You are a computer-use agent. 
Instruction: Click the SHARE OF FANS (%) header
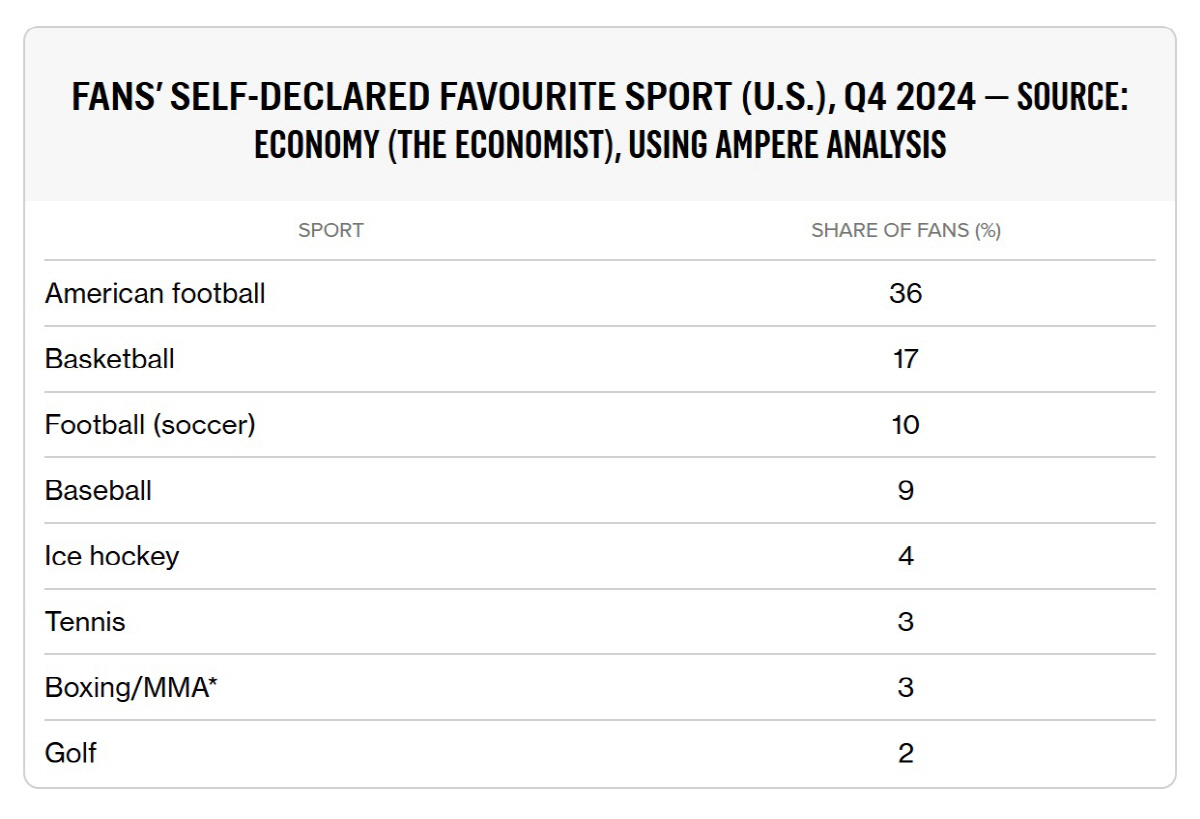905,231
